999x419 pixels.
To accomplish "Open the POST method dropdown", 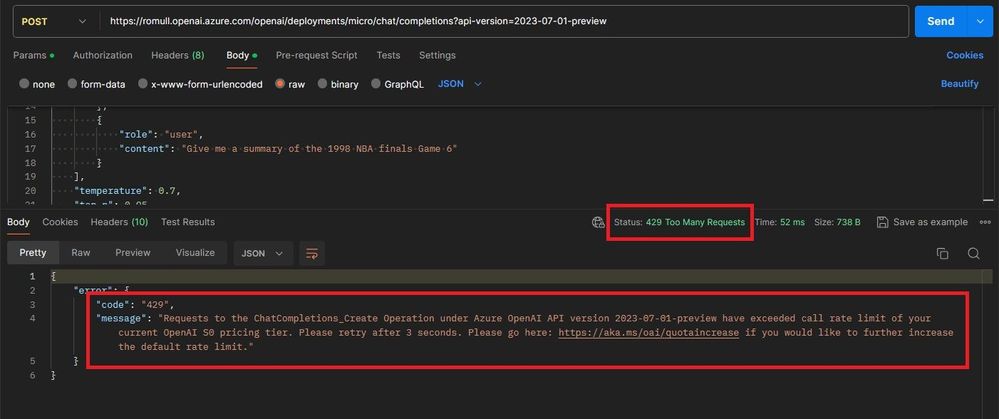I will (x=55, y=21).
